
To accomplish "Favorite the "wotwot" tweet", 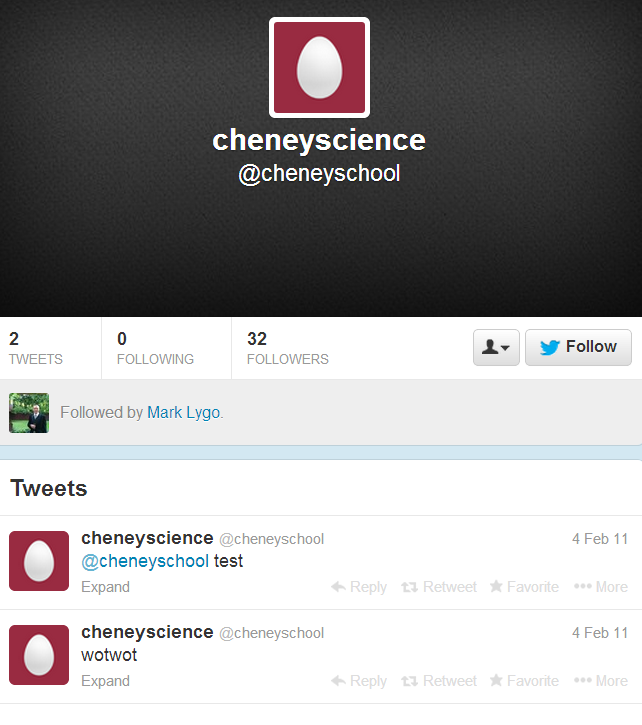I will pyautogui.click(x=524, y=681).
